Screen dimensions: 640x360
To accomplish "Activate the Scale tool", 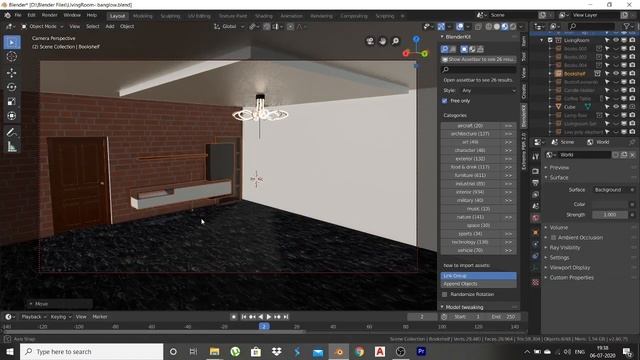I will [12, 101].
